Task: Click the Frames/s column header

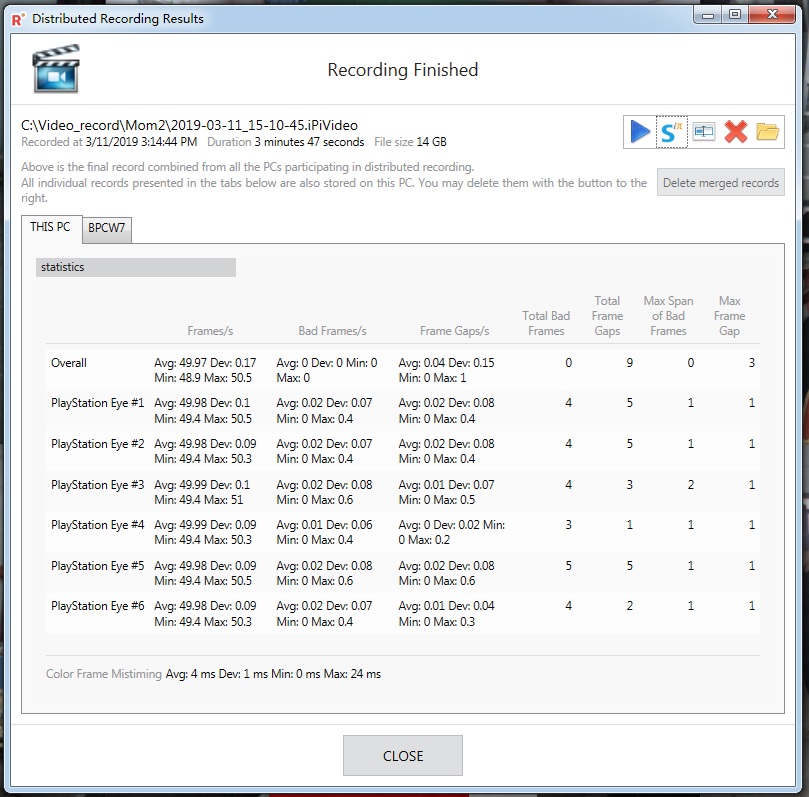Action: 210,331
